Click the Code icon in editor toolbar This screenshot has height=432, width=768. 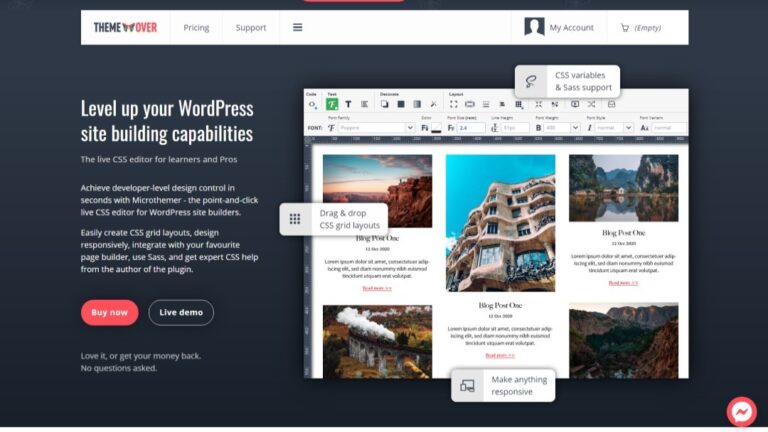(312, 104)
